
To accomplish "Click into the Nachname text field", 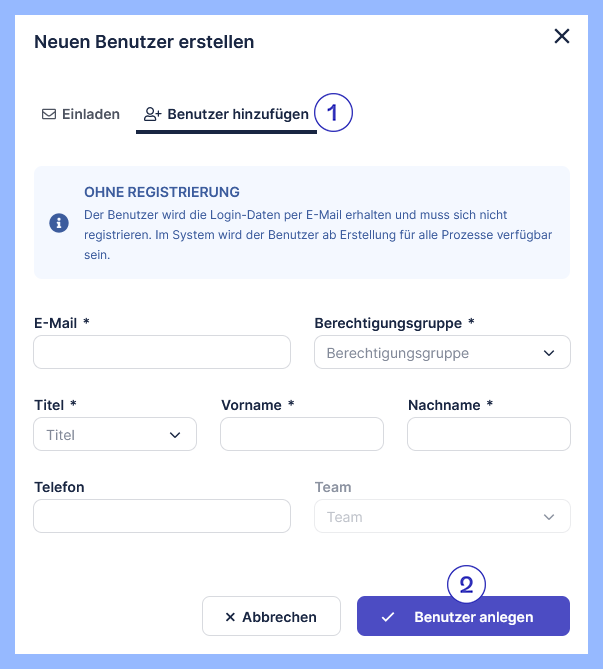I will [489, 434].
